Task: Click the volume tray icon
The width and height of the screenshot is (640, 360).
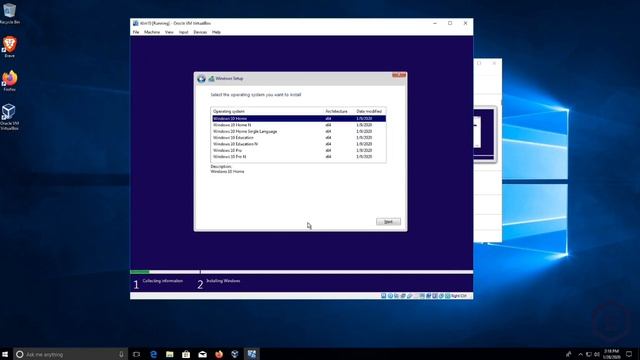Action: click(597, 354)
